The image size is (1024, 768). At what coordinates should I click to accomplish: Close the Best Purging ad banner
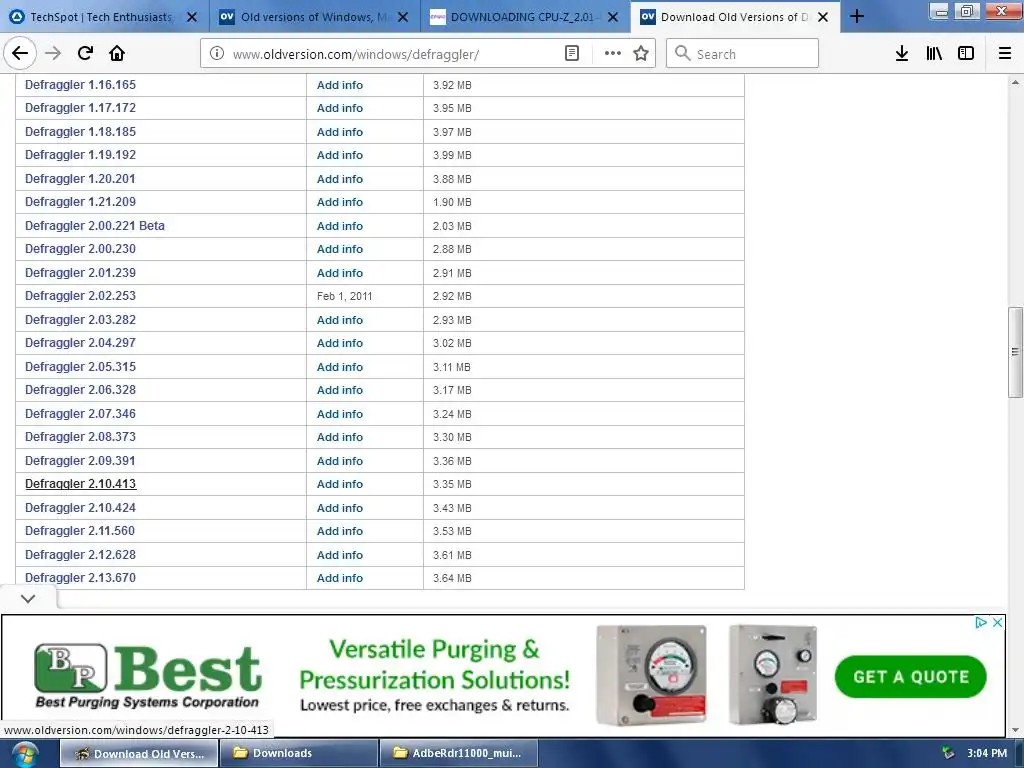(x=997, y=622)
